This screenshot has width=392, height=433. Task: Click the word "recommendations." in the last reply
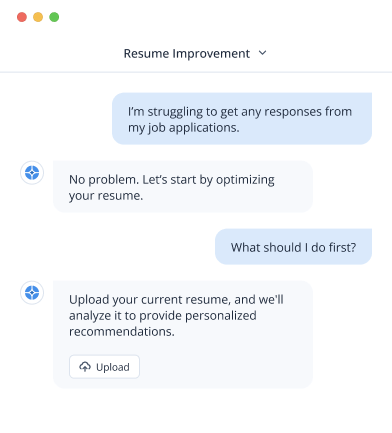(x=122, y=332)
